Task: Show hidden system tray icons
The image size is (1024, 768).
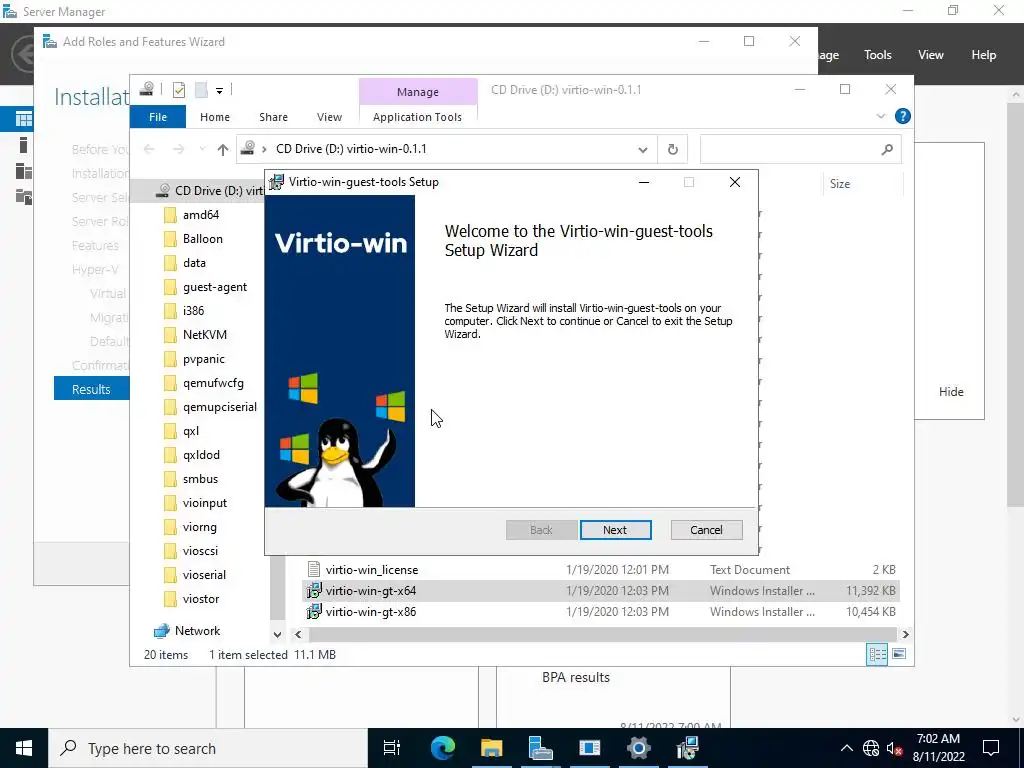Action: pos(846,748)
